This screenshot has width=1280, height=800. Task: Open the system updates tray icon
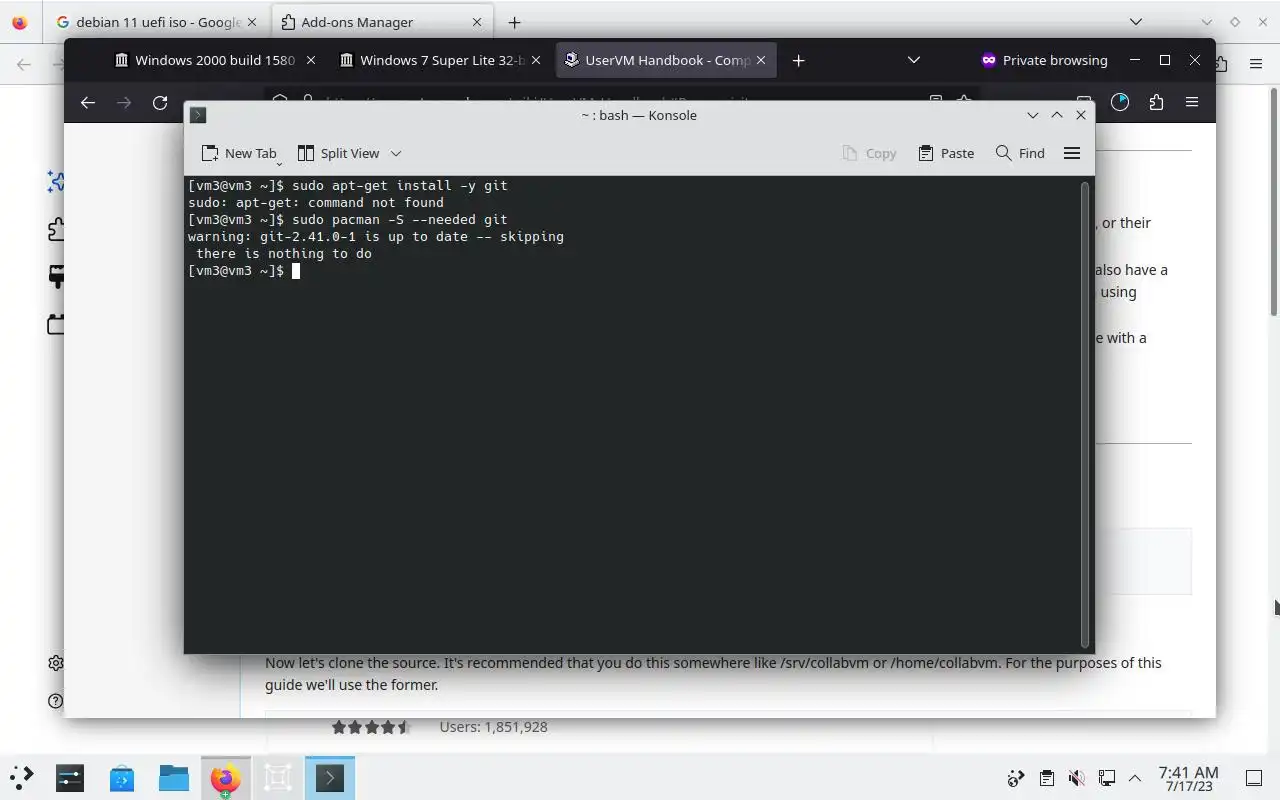(x=1016, y=778)
